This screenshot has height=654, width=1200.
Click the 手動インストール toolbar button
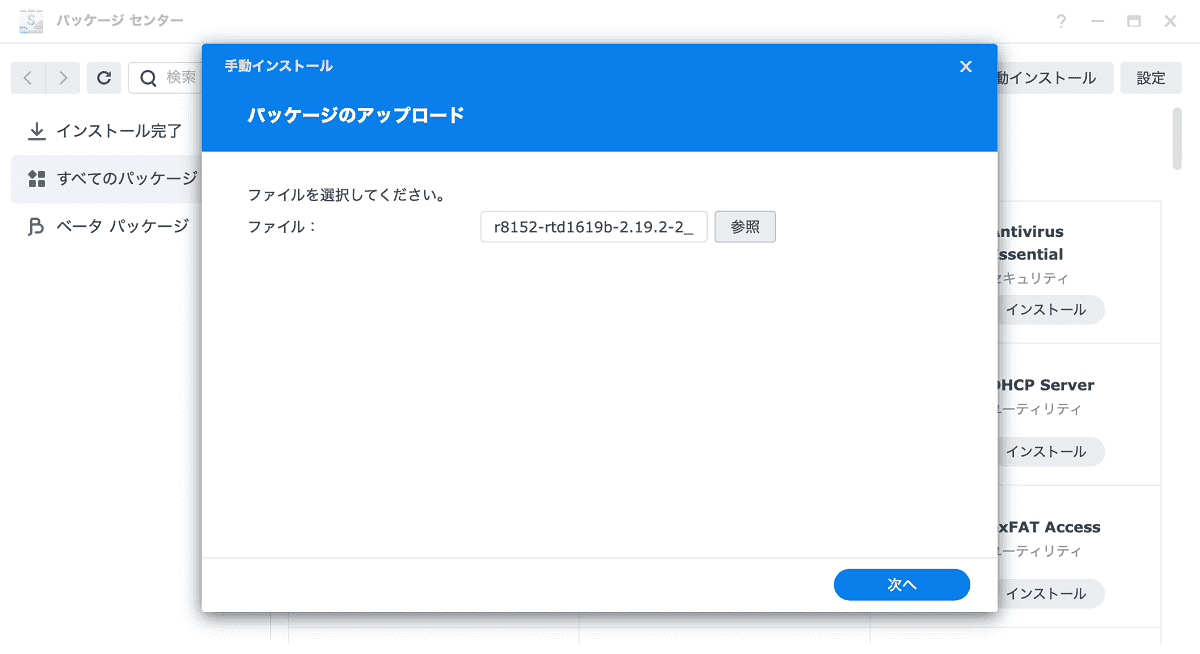(1054, 78)
